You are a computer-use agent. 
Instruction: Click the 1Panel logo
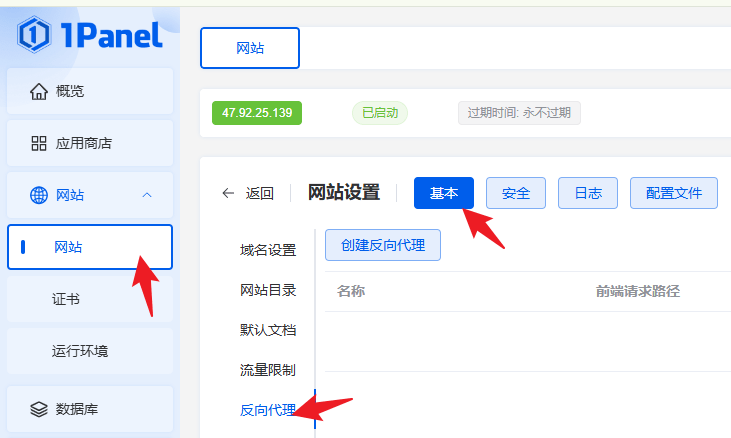pos(90,34)
